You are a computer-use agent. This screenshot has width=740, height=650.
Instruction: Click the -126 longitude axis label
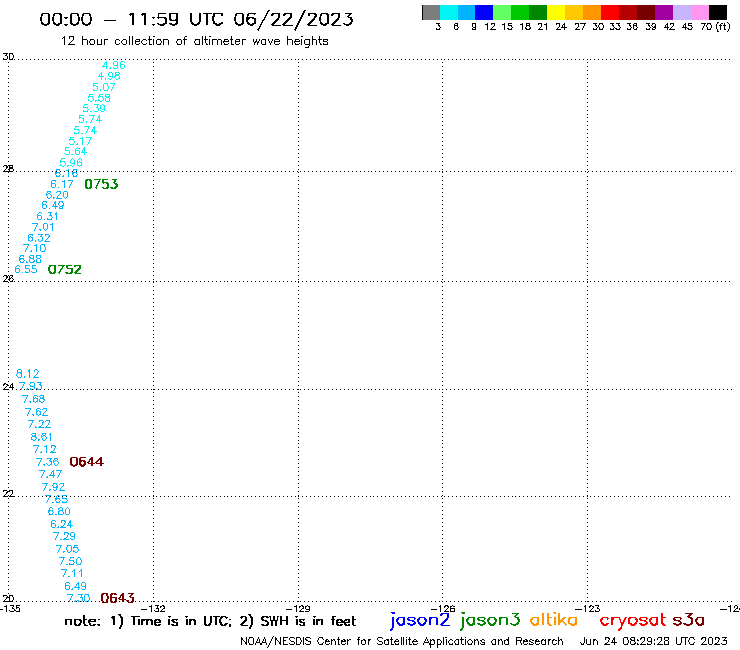coord(443,609)
